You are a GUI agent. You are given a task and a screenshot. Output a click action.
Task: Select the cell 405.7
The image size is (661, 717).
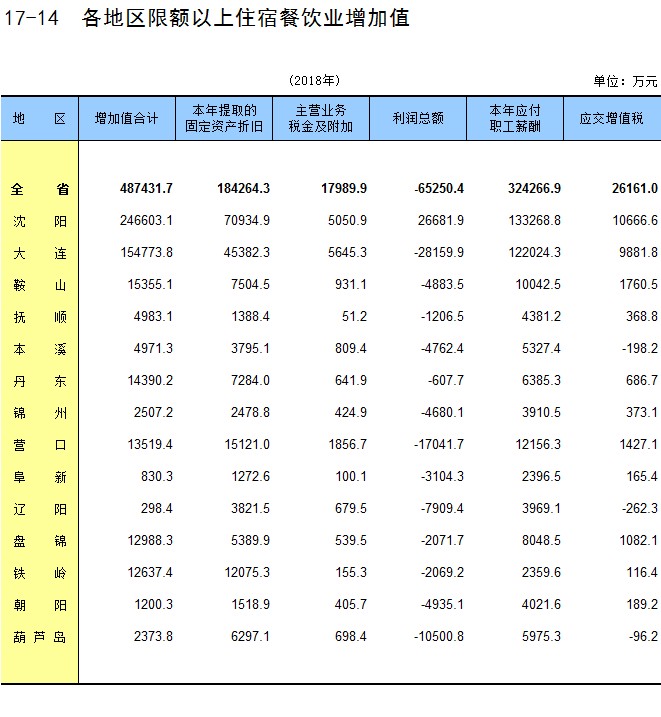pos(351,605)
